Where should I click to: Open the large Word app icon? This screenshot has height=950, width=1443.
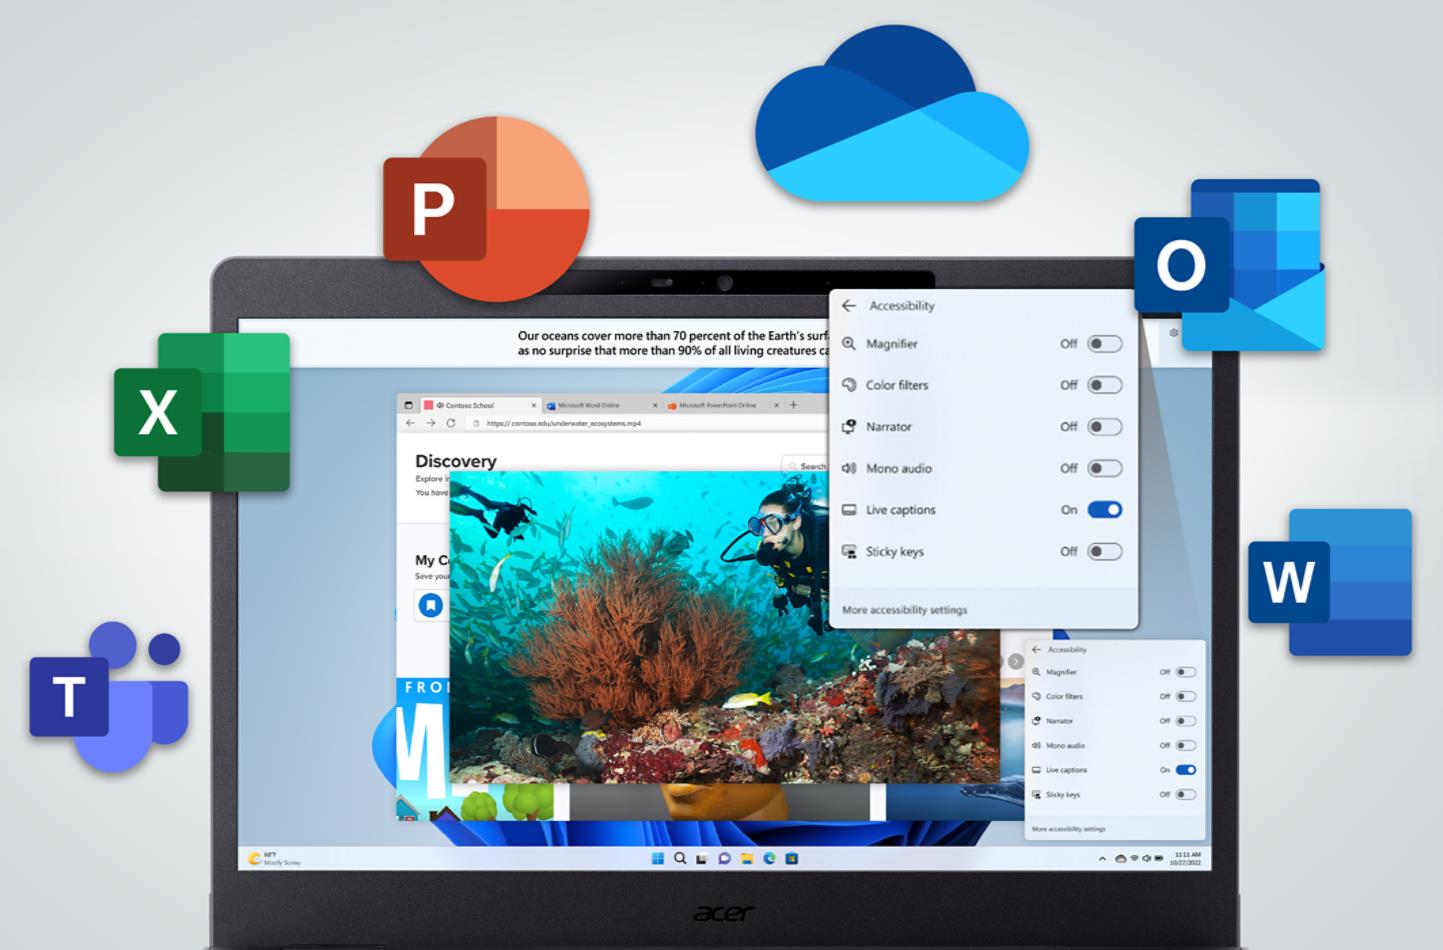coord(1329,582)
